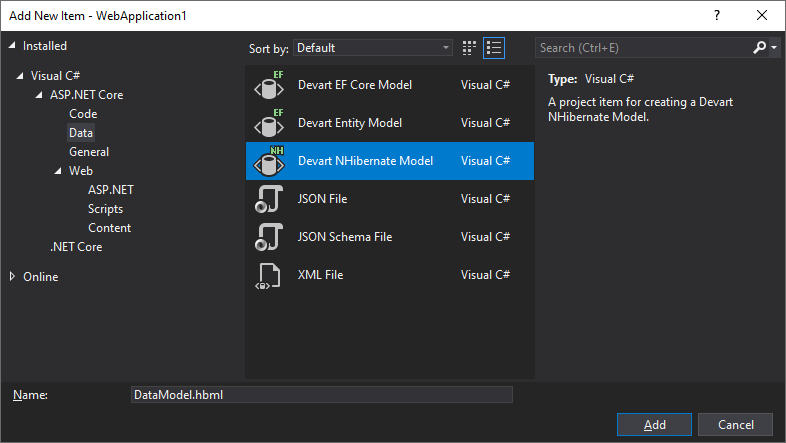Select the JSON Schema File icon
The image size is (786, 443).
click(269, 237)
